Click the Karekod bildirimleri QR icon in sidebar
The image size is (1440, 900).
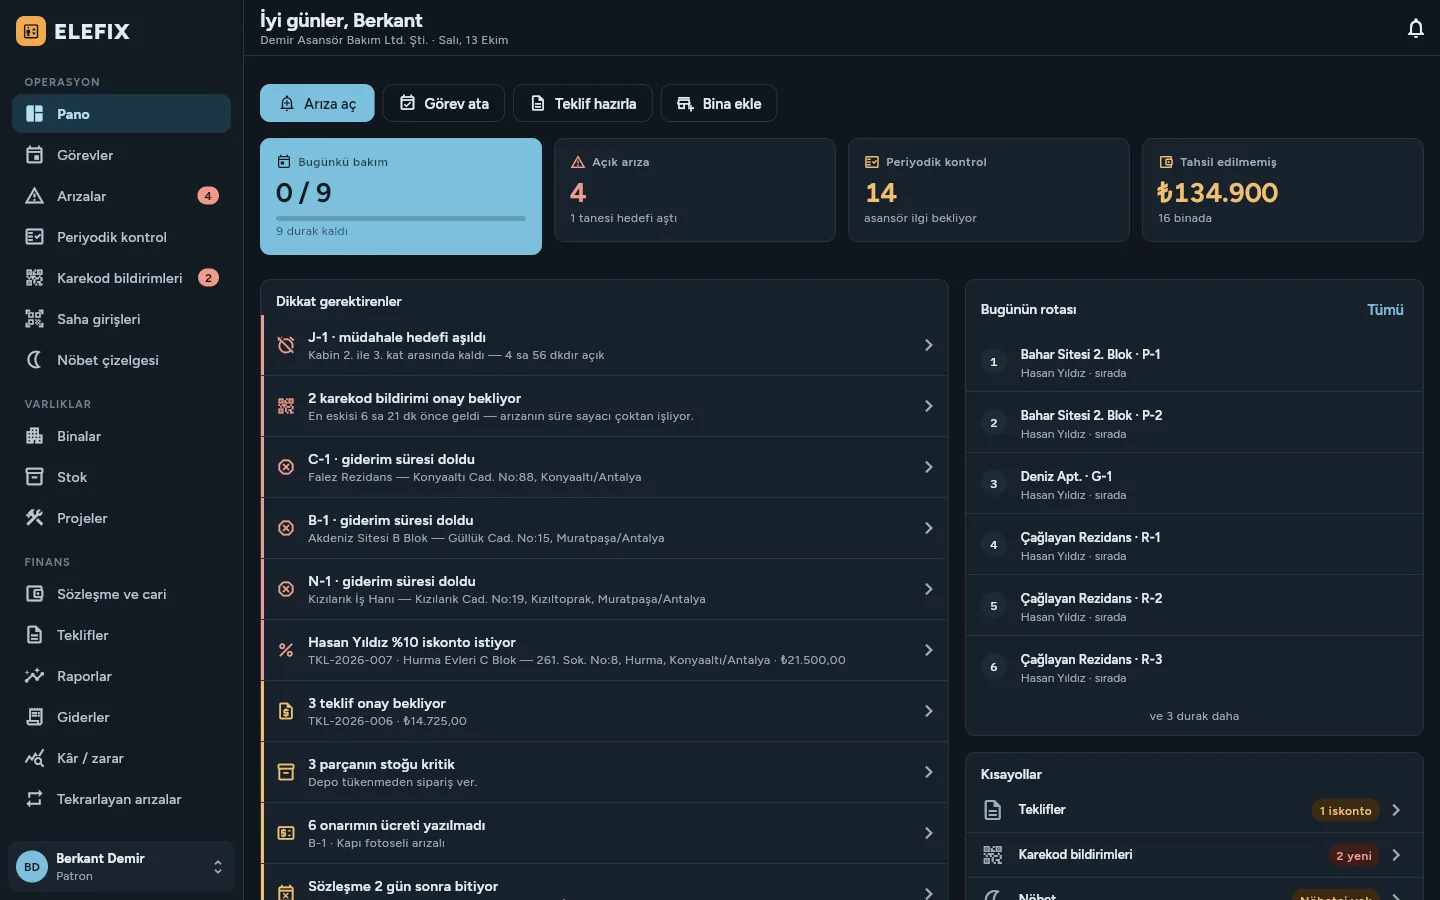(x=34, y=278)
